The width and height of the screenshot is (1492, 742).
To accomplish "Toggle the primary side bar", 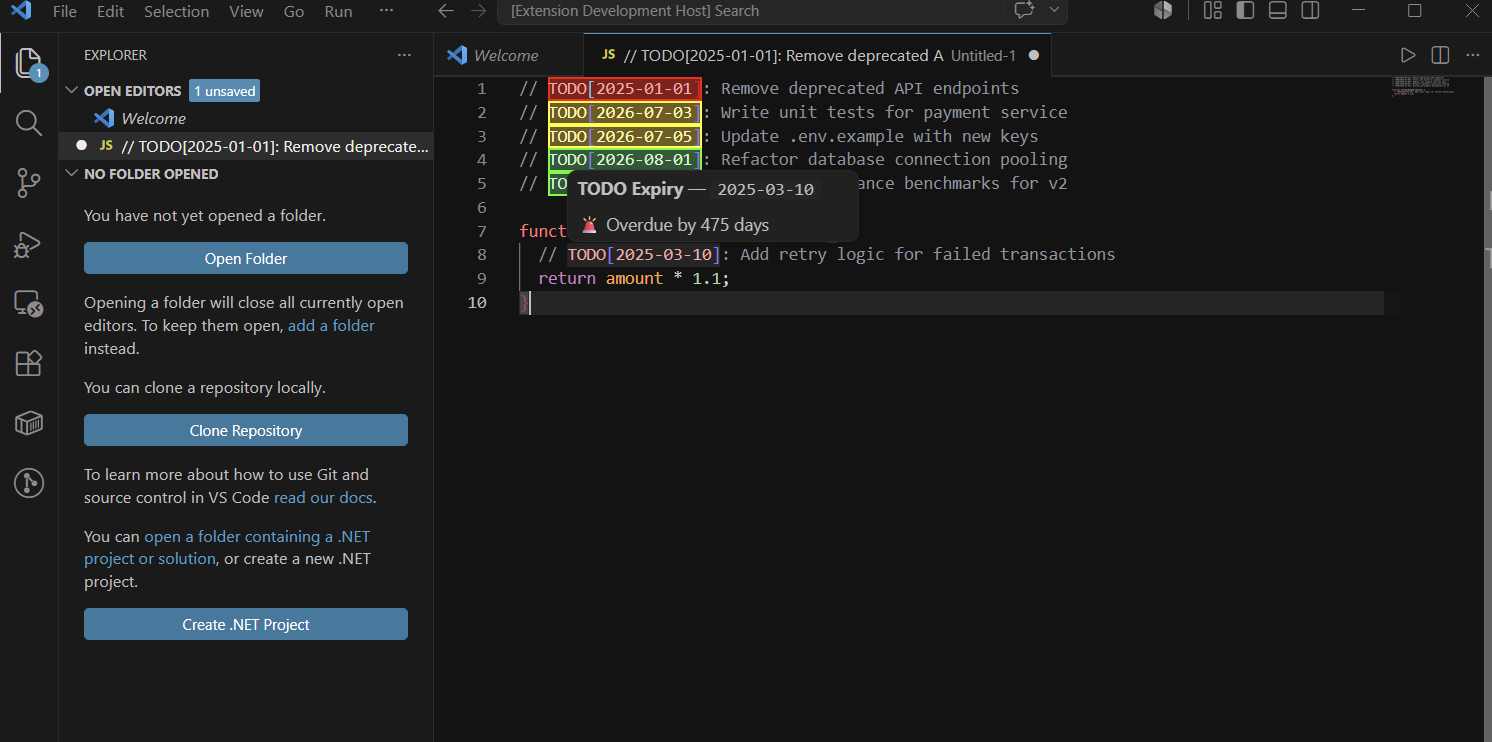I will pos(1245,11).
